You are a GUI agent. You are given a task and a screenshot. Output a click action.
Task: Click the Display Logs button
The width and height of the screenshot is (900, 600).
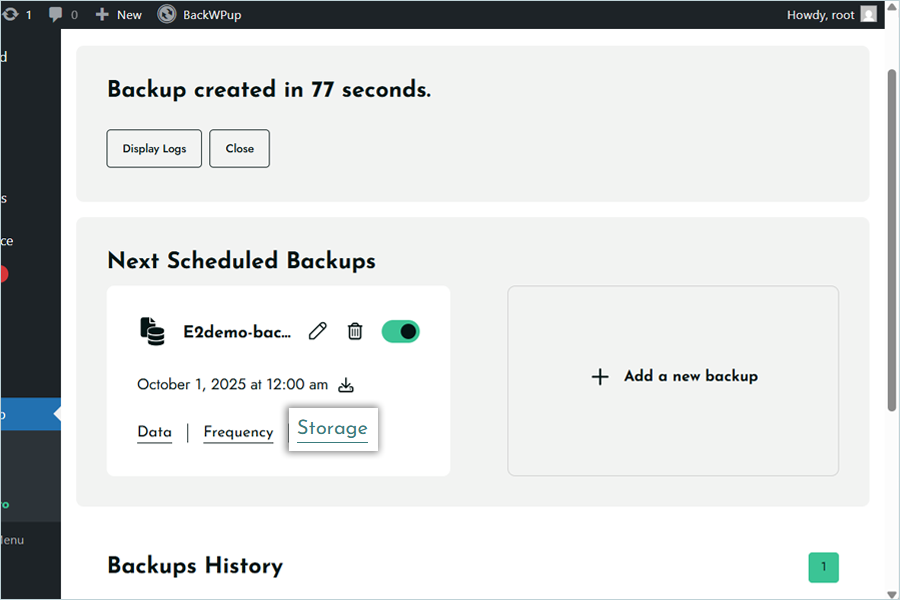[x=154, y=149]
